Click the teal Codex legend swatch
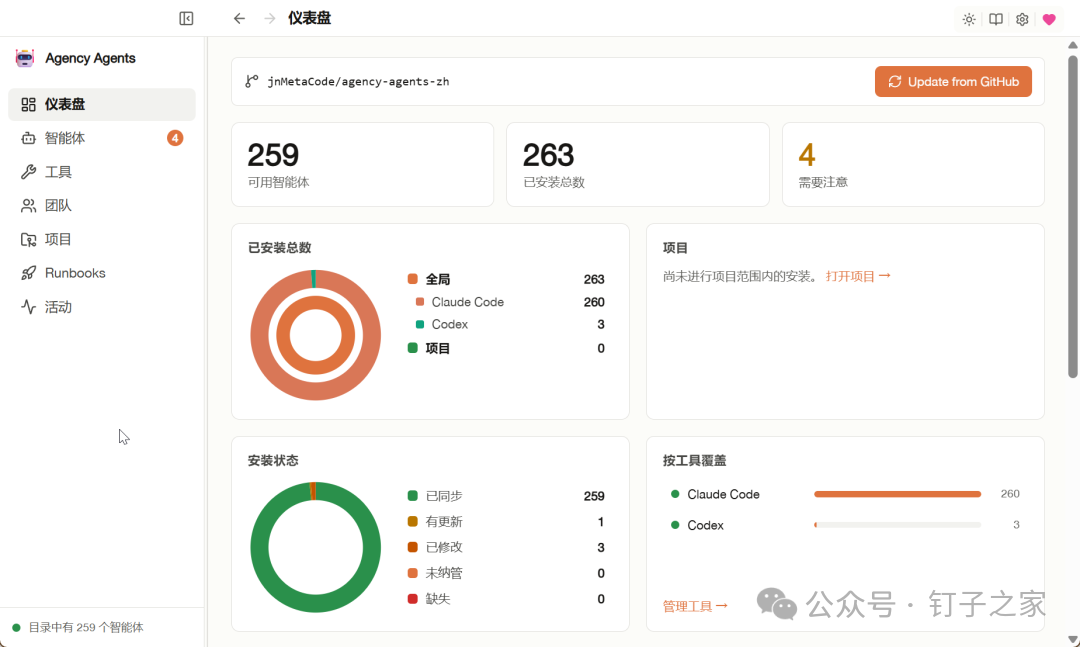 tap(420, 325)
